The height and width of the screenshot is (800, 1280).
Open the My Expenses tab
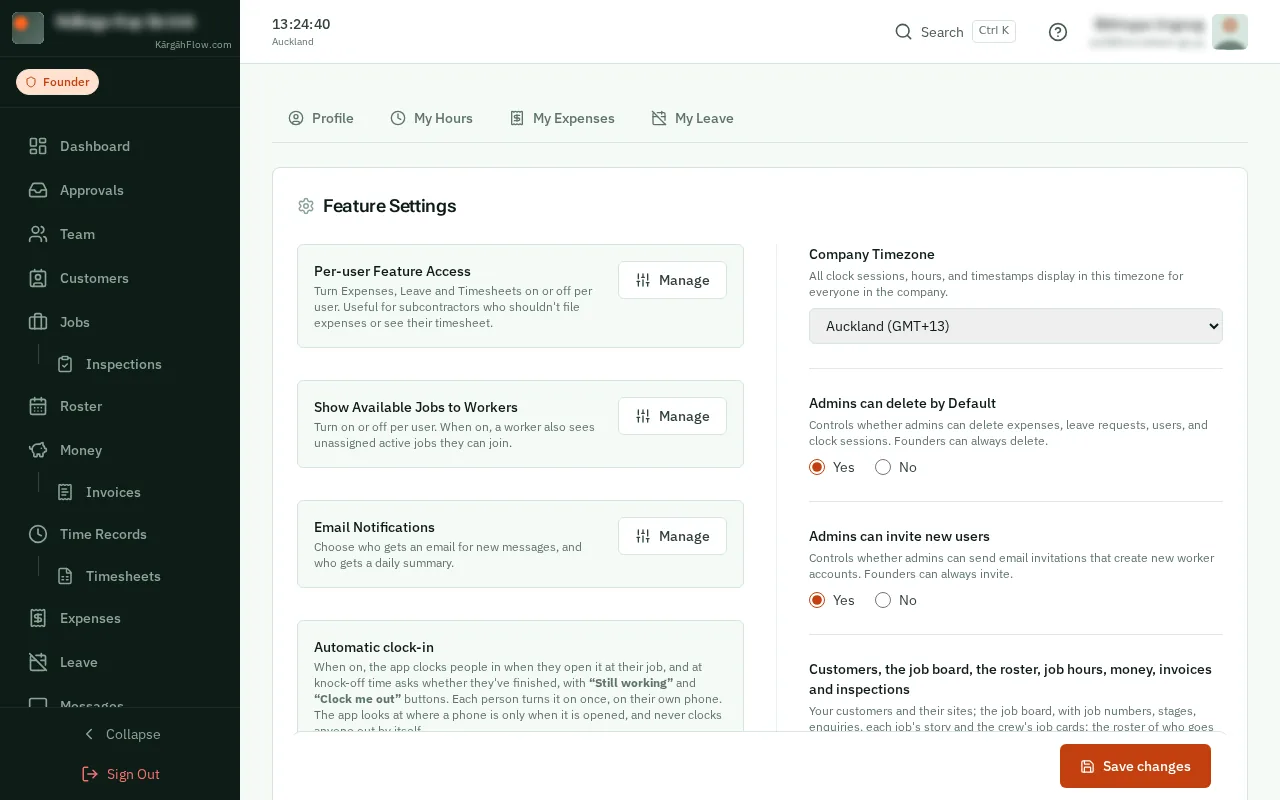(x=562, y=118)
